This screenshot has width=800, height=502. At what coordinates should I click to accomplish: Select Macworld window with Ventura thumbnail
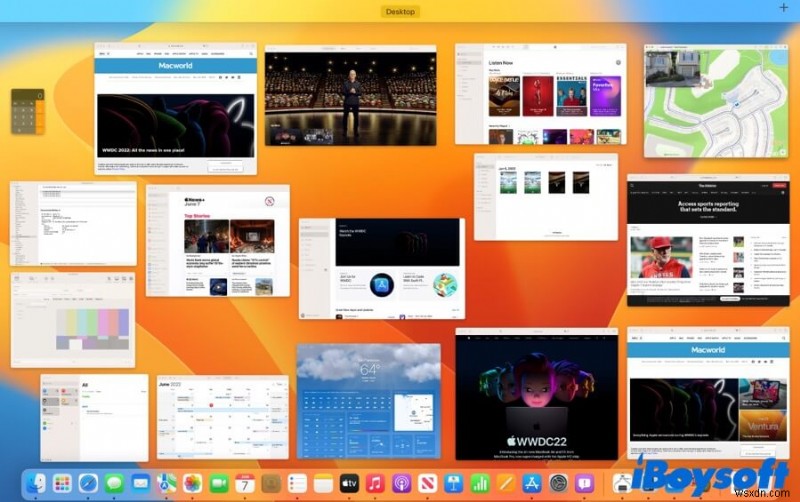[x=708, y=393]
